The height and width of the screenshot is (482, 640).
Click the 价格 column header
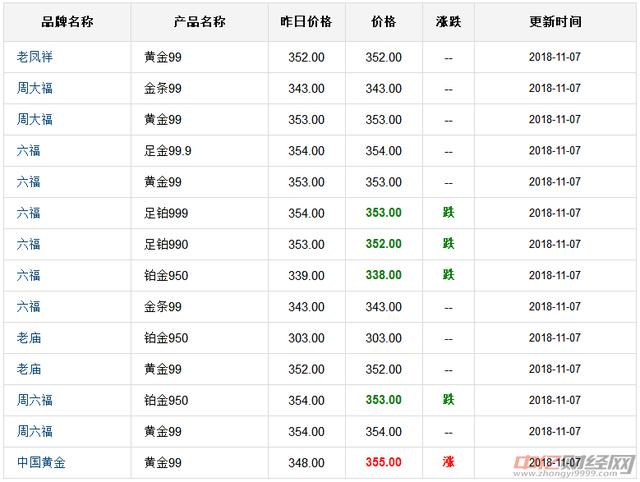(x=384, y=22)
